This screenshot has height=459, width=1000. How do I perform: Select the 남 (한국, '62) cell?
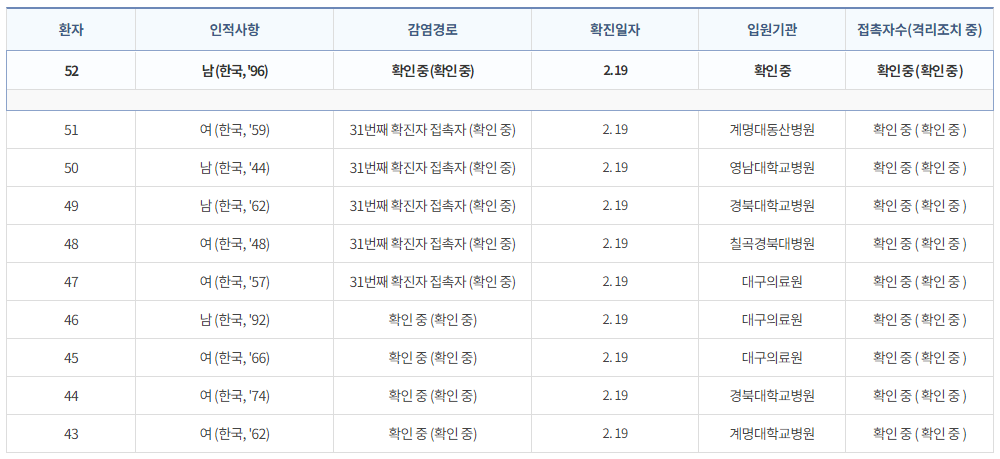click(235, 205)
